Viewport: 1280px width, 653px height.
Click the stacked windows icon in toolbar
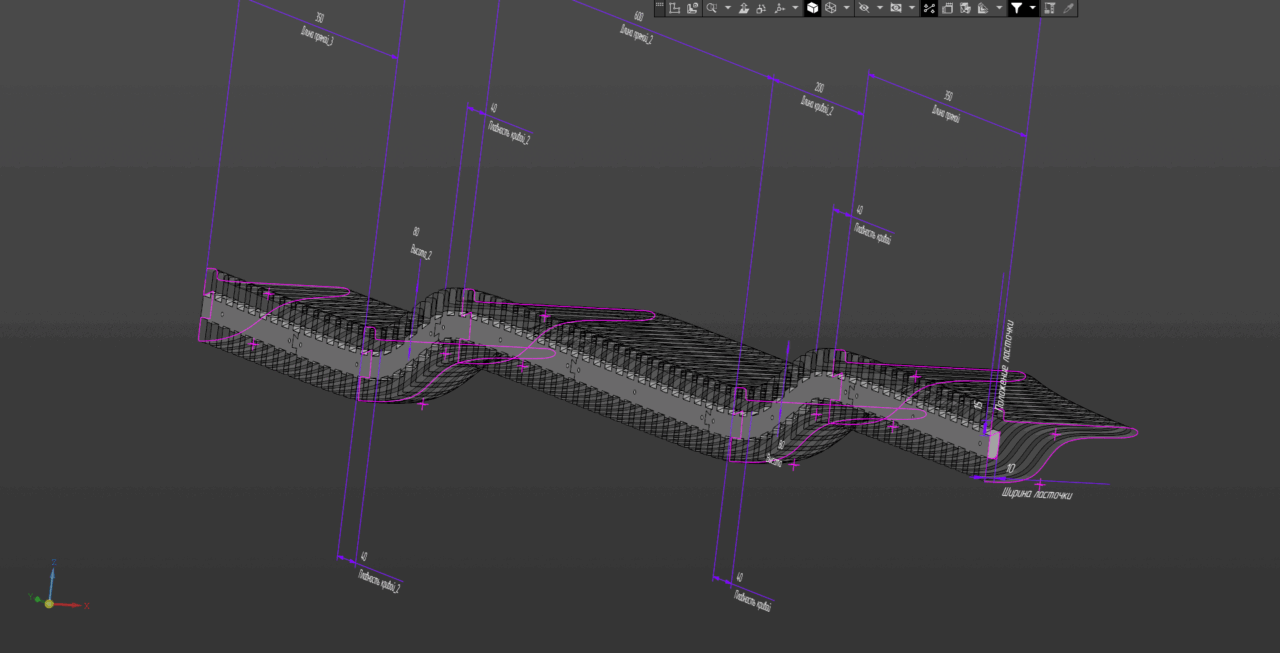coord(947,8)
